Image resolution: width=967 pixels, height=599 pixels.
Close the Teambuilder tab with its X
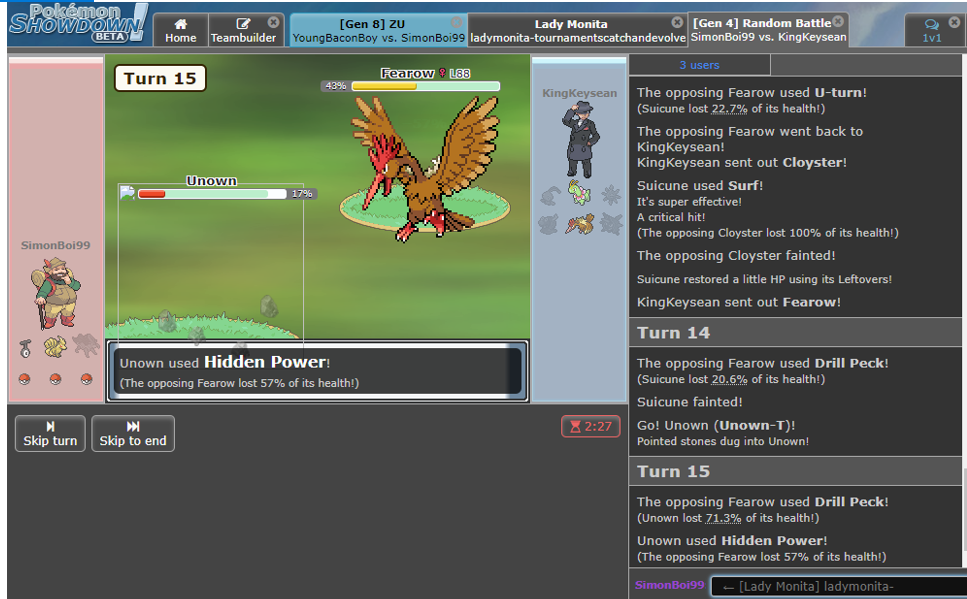point(273,22)
